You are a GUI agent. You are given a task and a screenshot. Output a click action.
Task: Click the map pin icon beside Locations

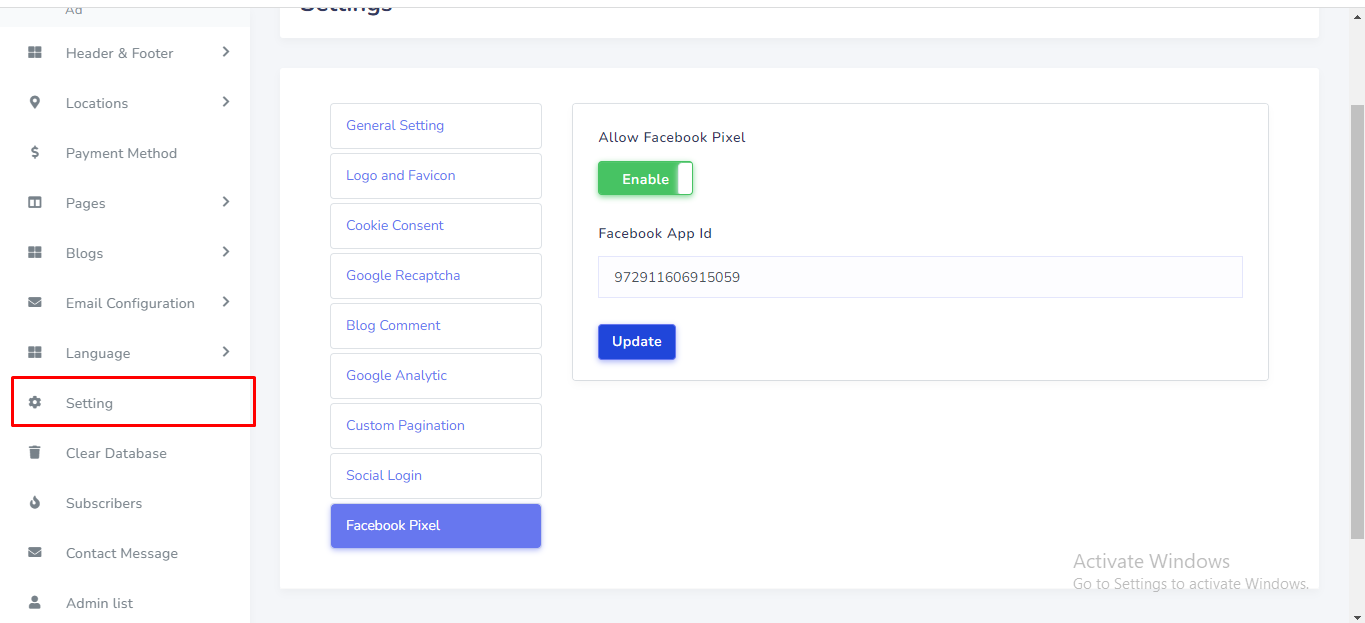35,103
